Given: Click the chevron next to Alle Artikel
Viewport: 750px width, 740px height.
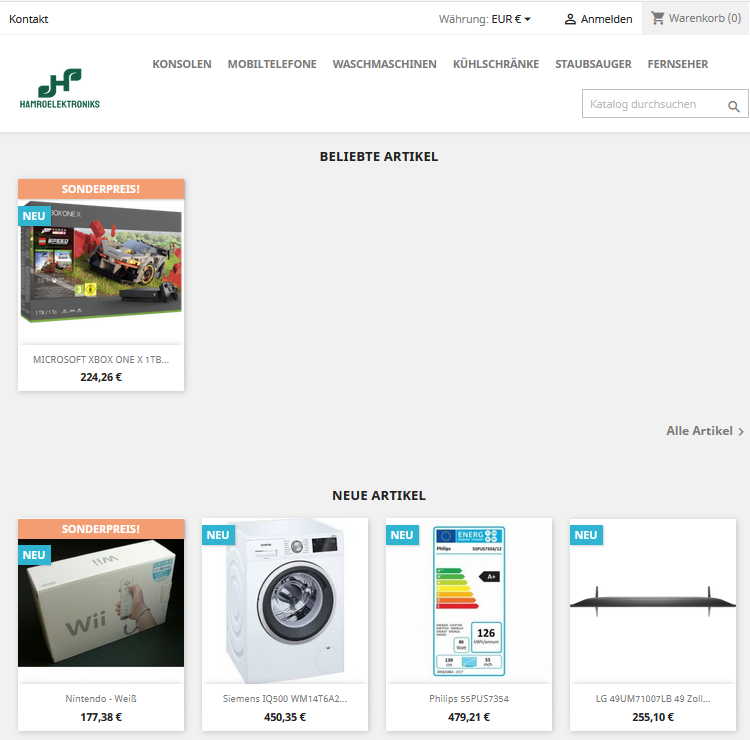Looking at the screenshot, I should [741, 431].
